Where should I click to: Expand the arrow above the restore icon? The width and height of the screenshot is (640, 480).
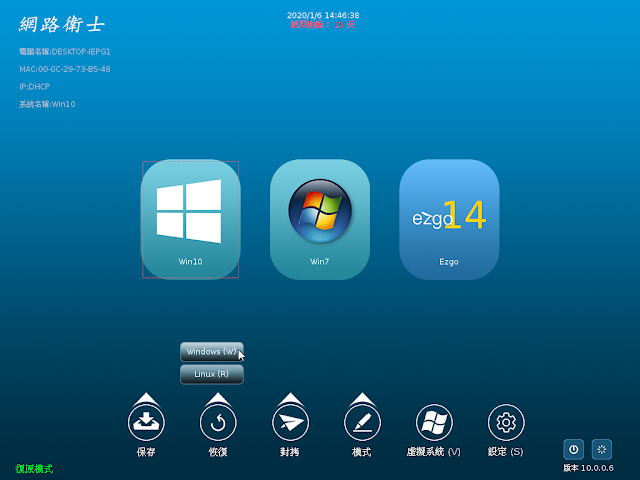[218, 398]
